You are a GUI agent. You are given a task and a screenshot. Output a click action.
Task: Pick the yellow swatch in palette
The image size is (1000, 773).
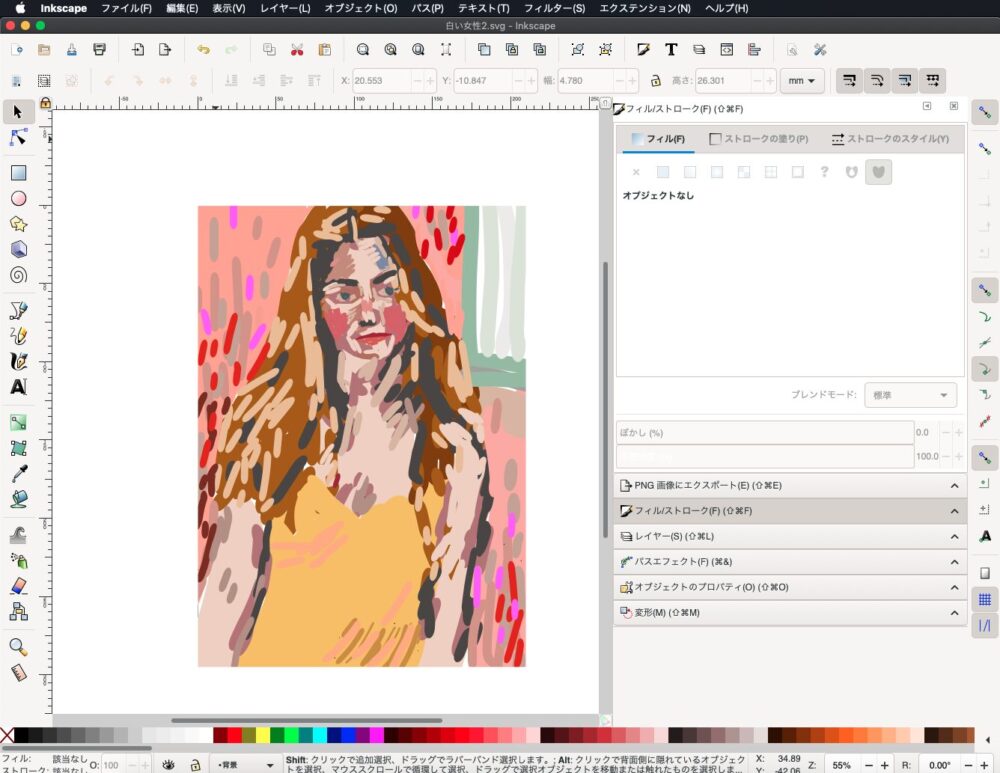[263, 736]
